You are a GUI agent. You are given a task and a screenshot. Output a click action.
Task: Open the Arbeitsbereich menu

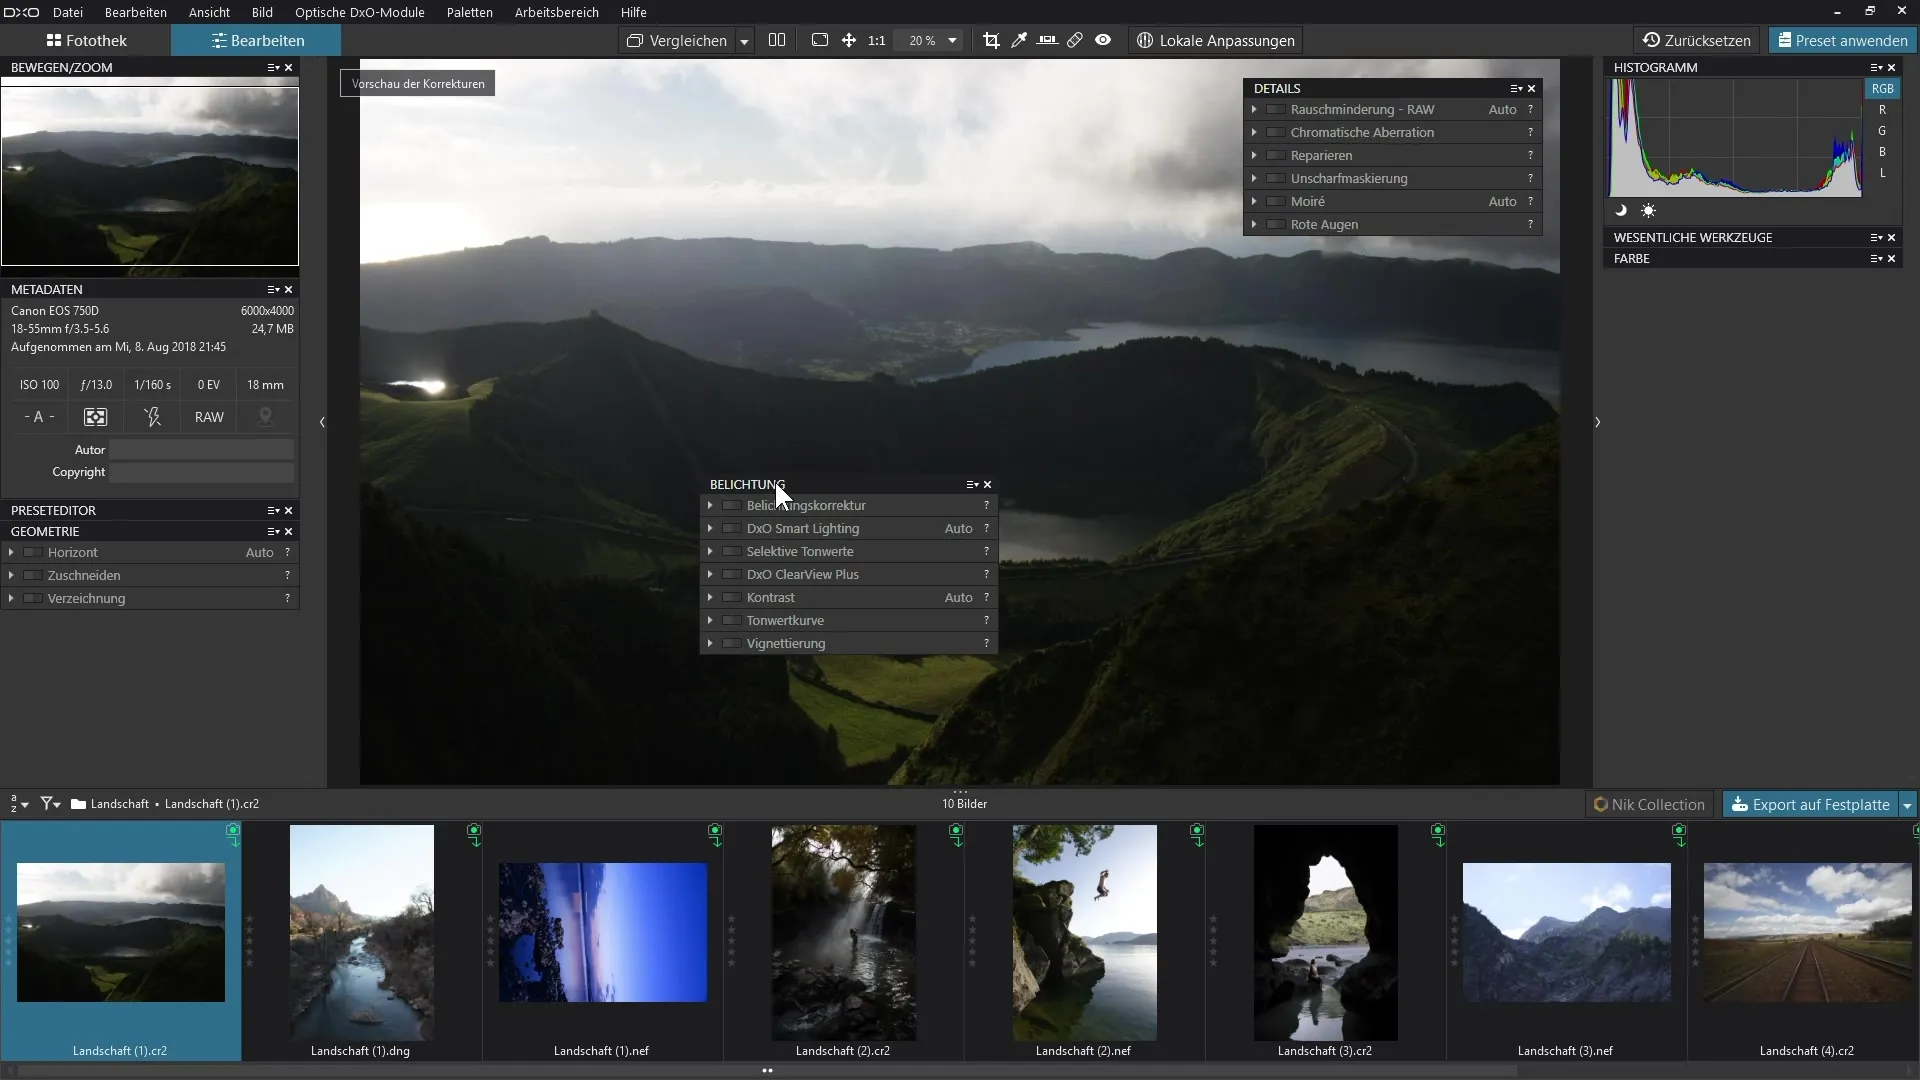556,12
